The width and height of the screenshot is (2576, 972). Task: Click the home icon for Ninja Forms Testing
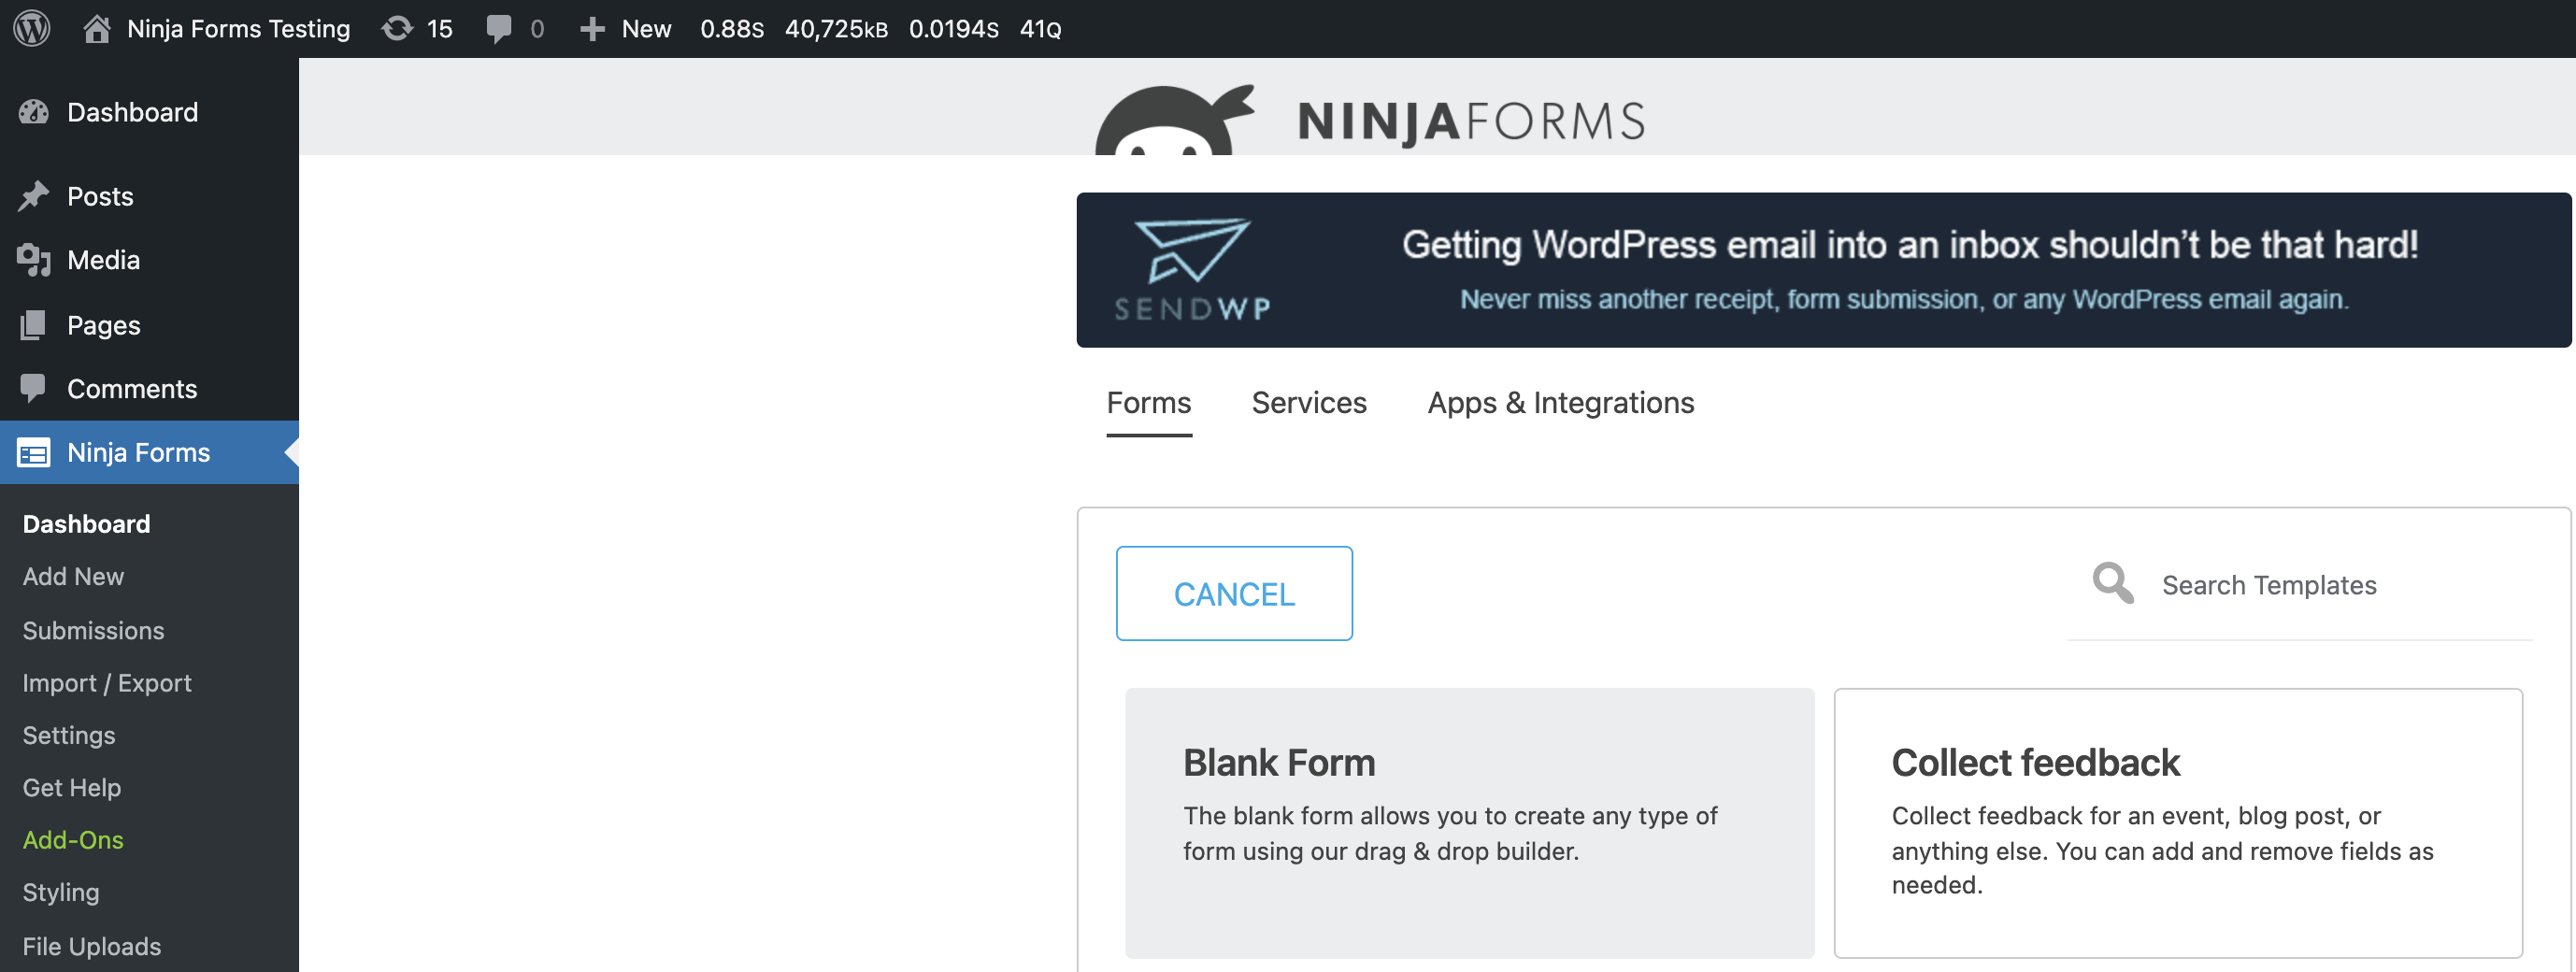(x=96, y=28)
